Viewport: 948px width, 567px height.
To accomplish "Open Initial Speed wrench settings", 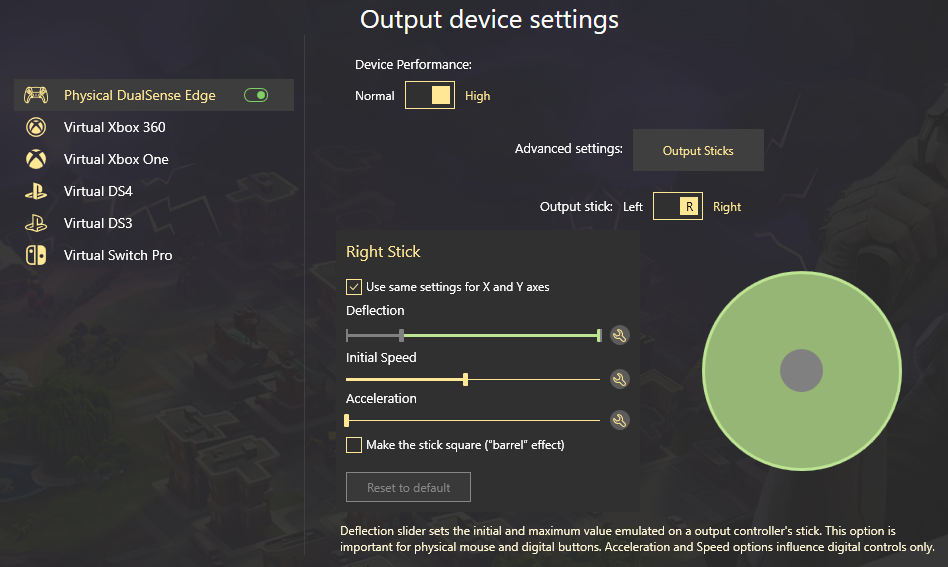I will tap(619, 379).
